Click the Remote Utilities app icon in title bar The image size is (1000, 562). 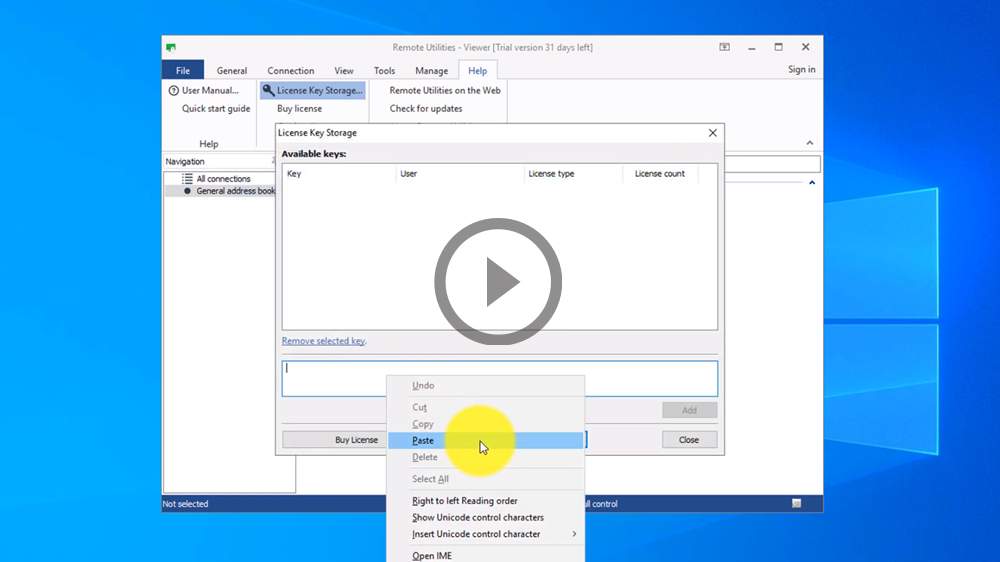tap(171, 47)
